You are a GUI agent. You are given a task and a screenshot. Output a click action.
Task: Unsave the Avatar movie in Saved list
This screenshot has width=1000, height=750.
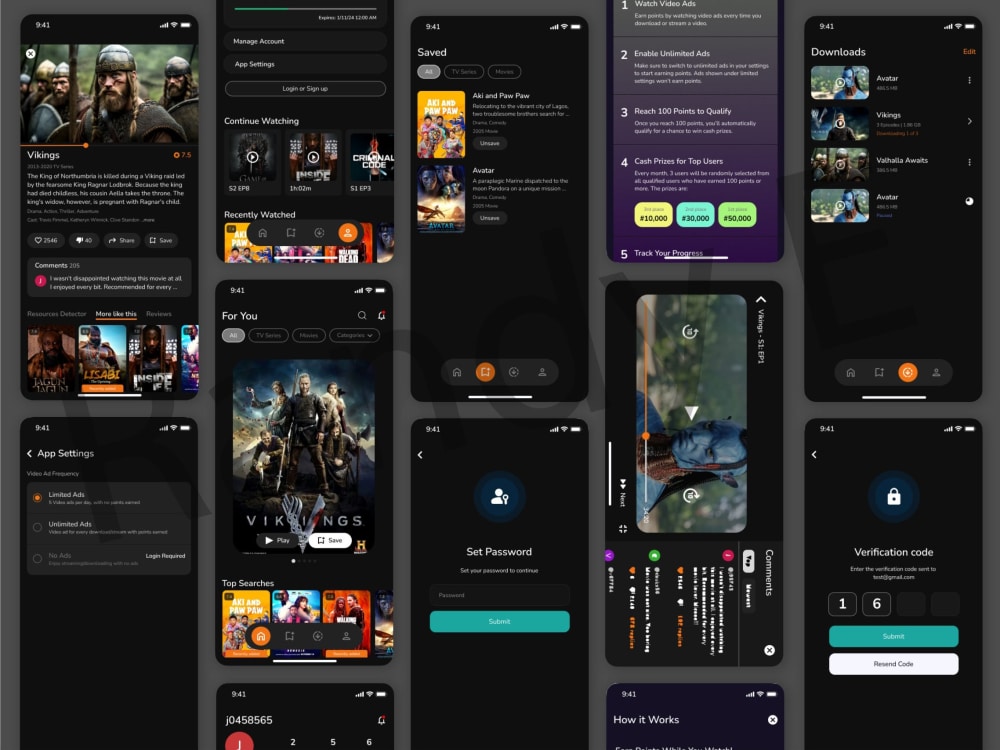pyautogui.click(x=490, y=218)
